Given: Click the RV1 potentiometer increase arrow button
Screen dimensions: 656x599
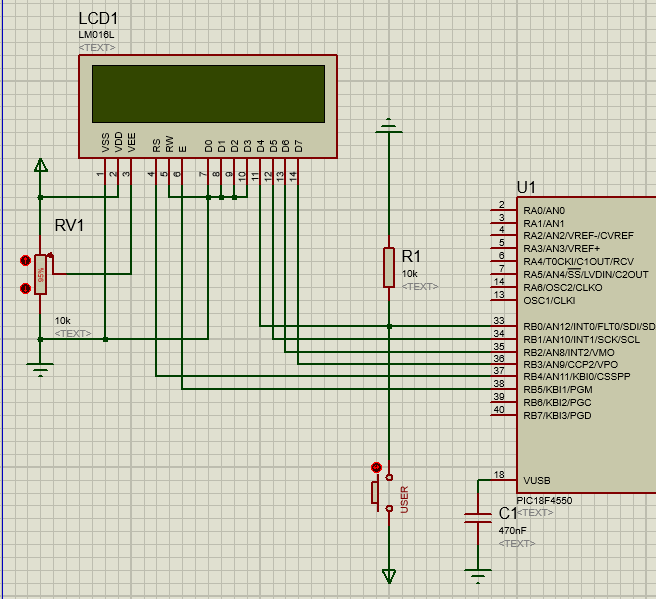Looking at the screenshot, I should pyautogui.click(x=26, y=261).
